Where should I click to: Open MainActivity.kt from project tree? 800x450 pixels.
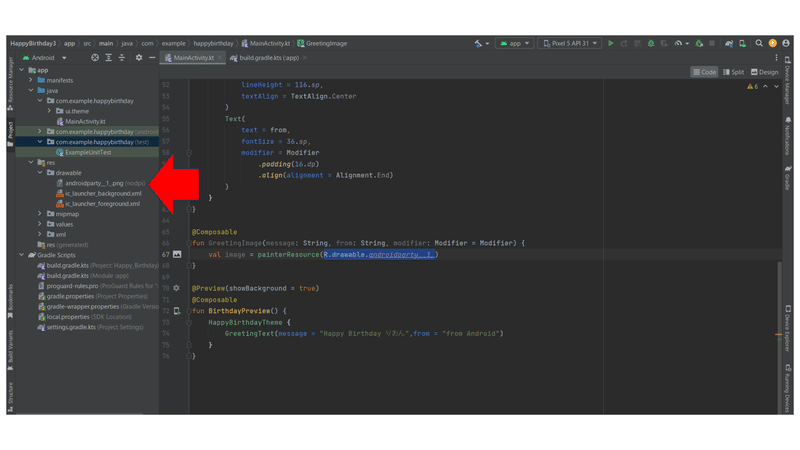pos(81,121)
